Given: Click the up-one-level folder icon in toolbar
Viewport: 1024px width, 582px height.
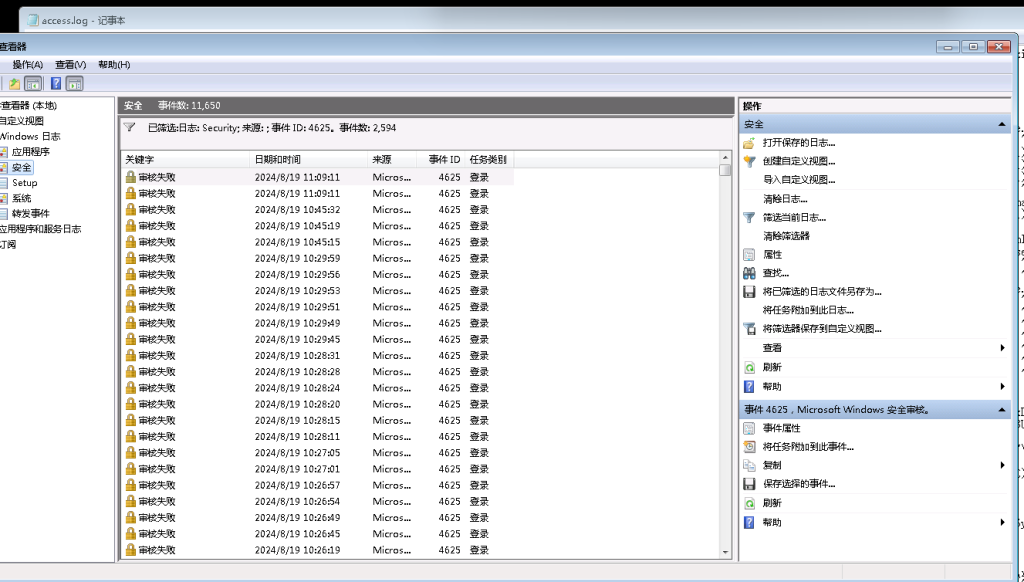Looking at the screenshot, I should 14,84.
